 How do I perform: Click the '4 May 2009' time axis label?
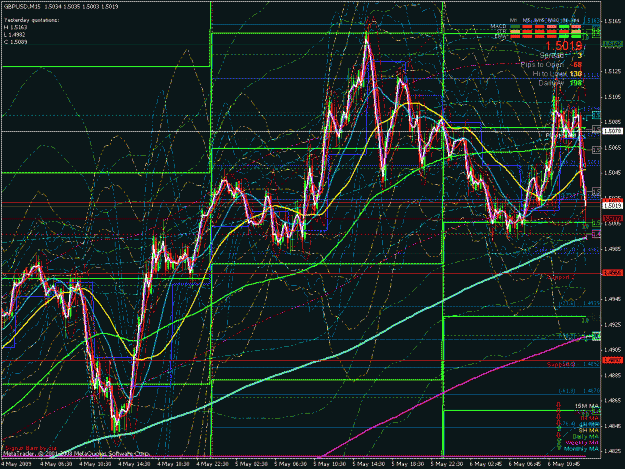point(16,464)
